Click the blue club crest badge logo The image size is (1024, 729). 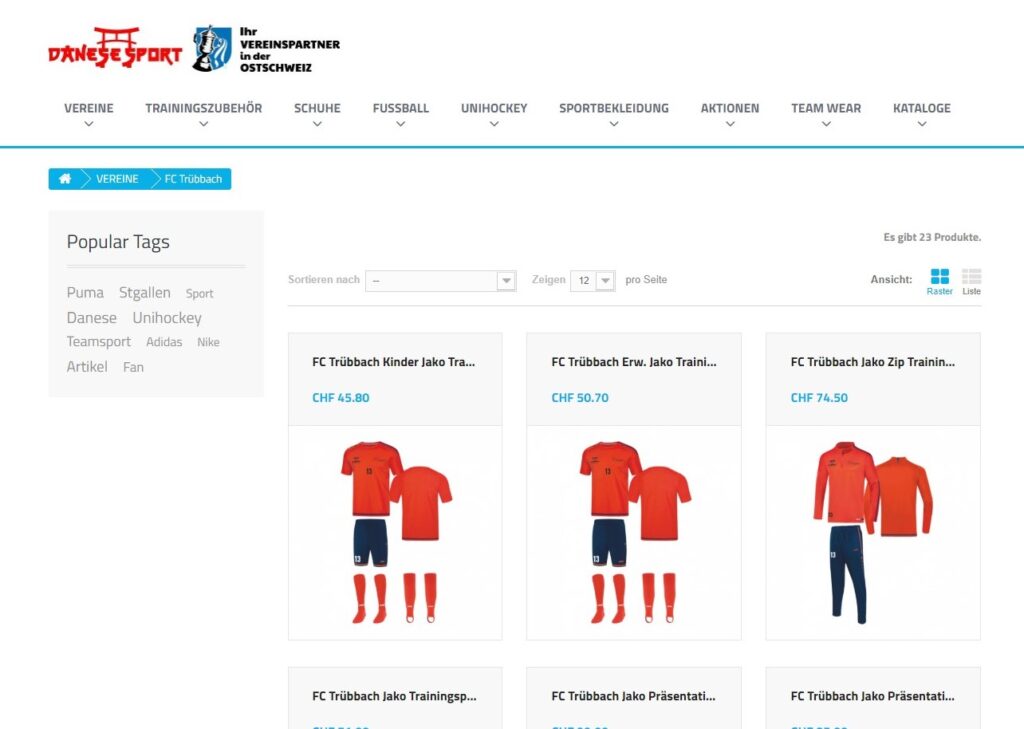pyautogui.click(x=212, y=48)
